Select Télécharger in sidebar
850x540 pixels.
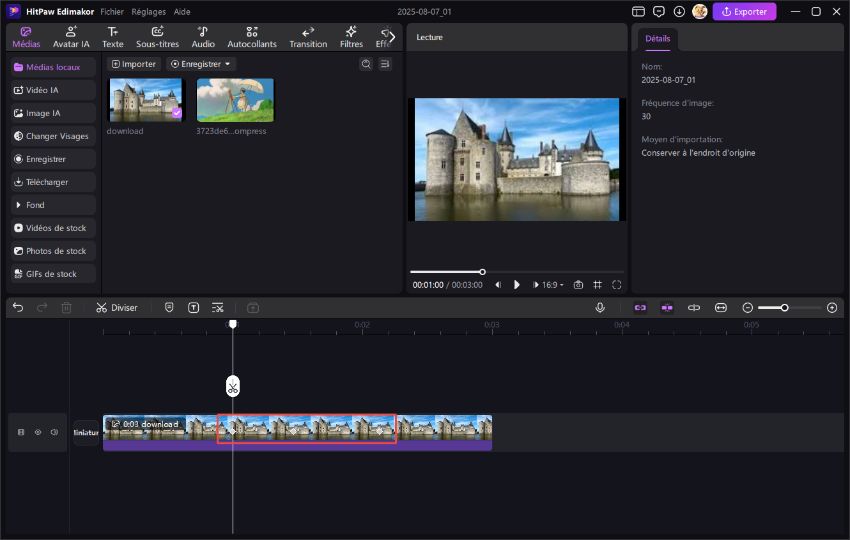click(53, 182)
